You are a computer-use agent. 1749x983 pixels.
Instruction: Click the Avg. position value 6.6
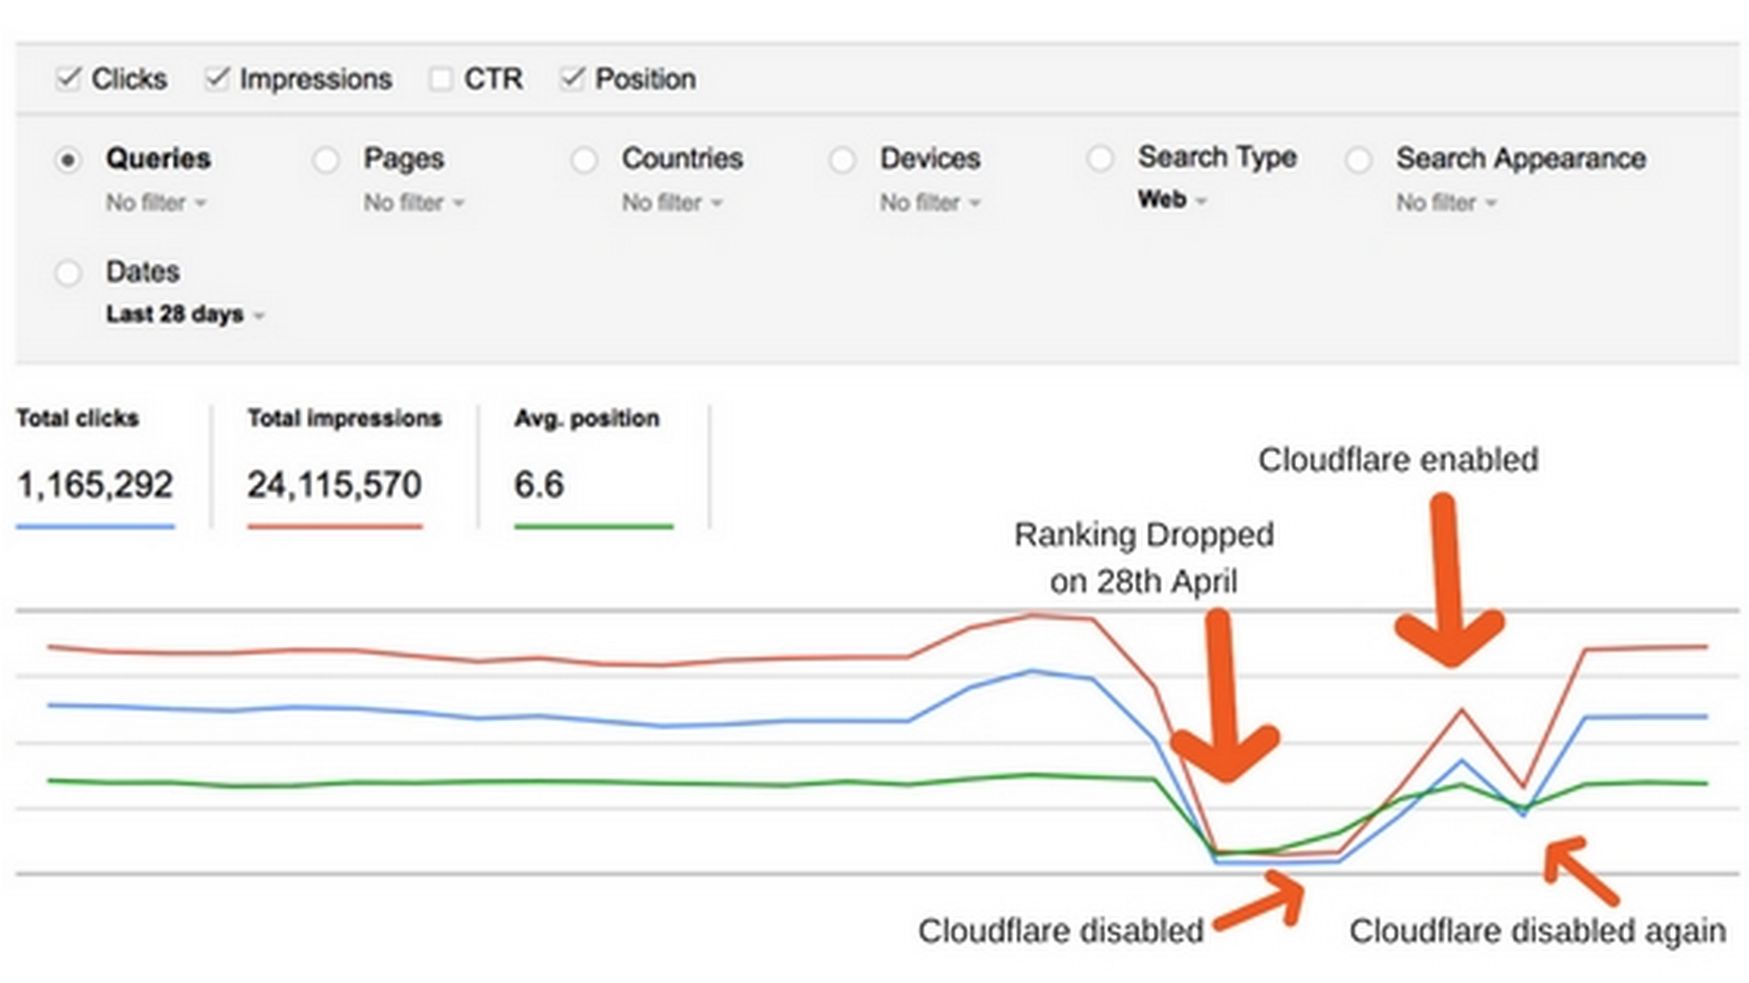tap(539, 485)
